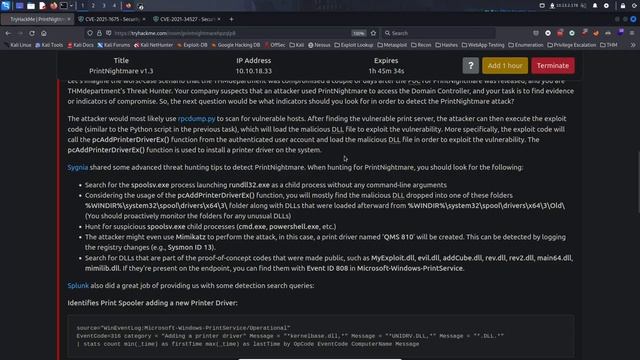640x360 pixels.
Task: Expand the Metasploit bookmarks folder
Action: point(392,45)
